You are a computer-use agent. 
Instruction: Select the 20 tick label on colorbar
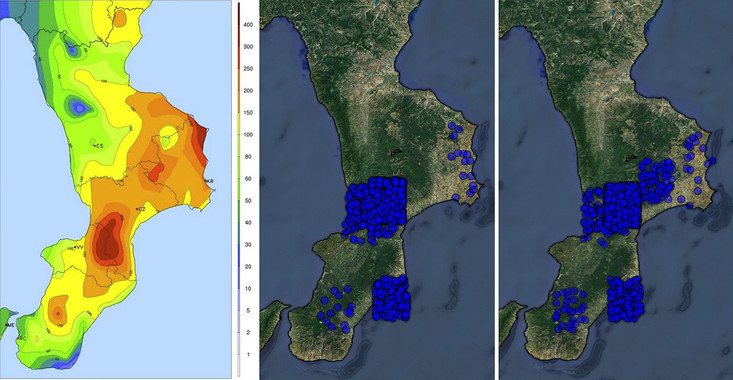248,266
